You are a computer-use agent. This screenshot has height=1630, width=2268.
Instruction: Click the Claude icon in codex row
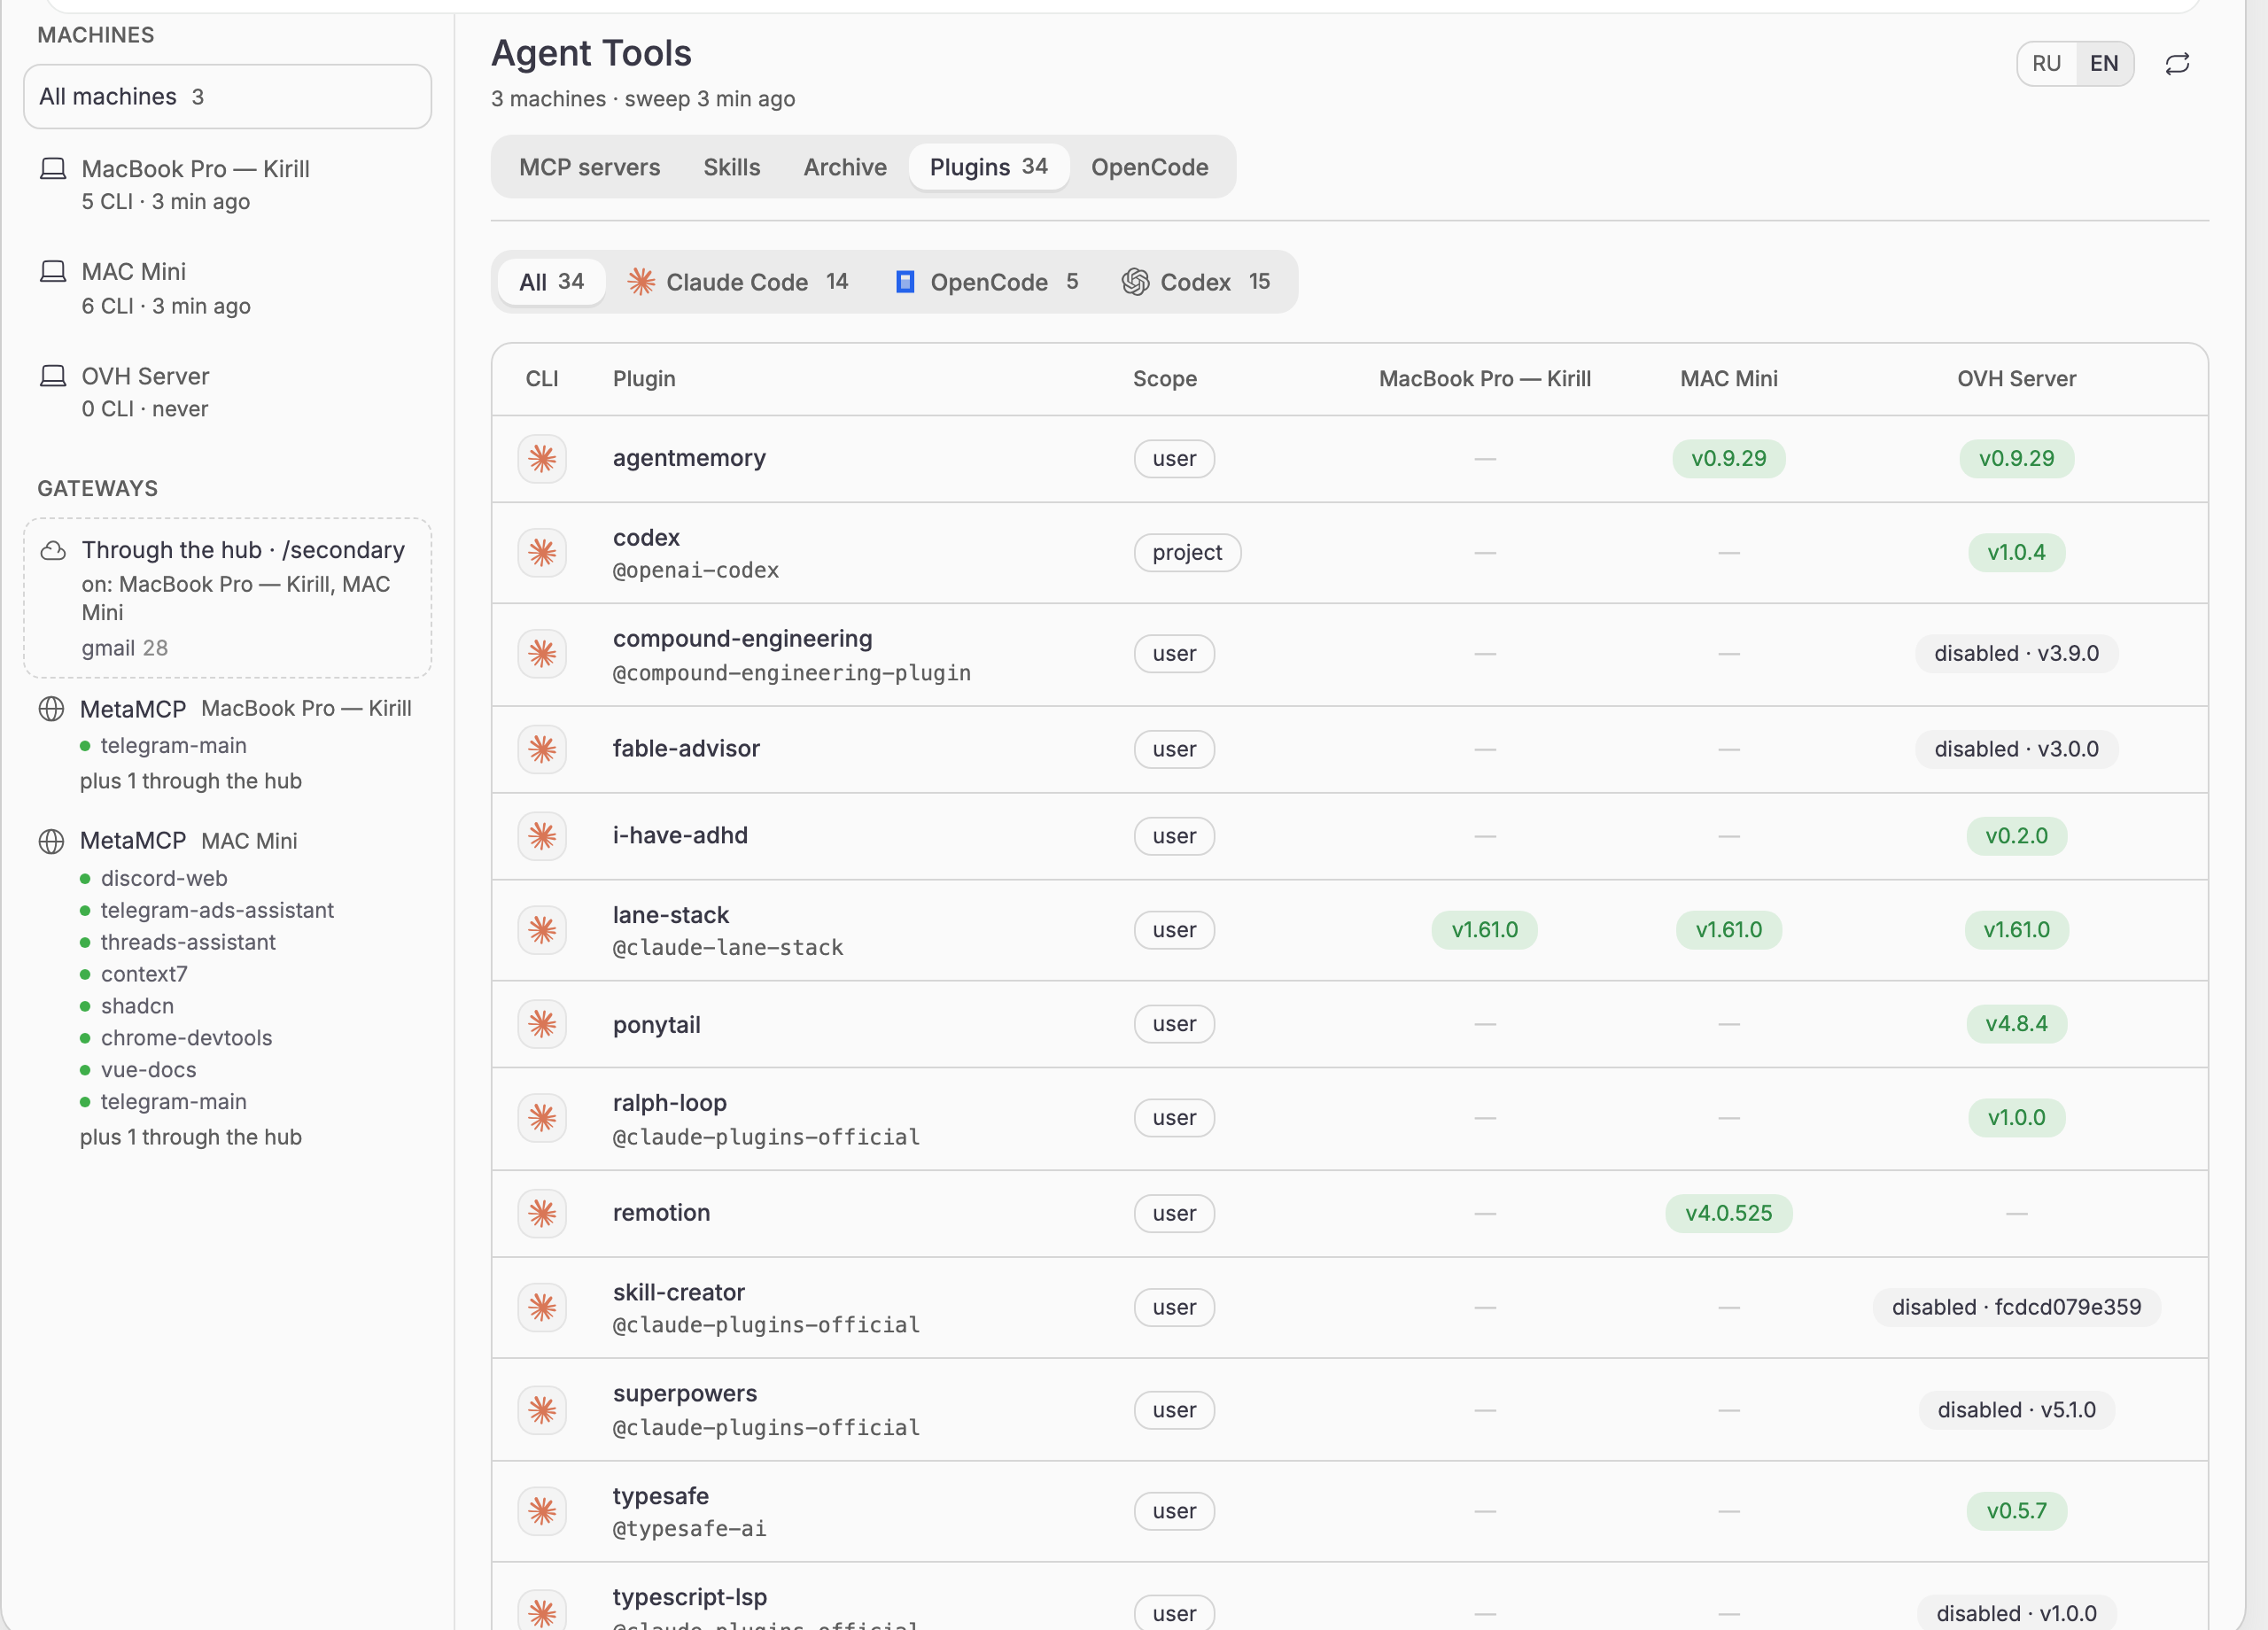click(542, 553)
